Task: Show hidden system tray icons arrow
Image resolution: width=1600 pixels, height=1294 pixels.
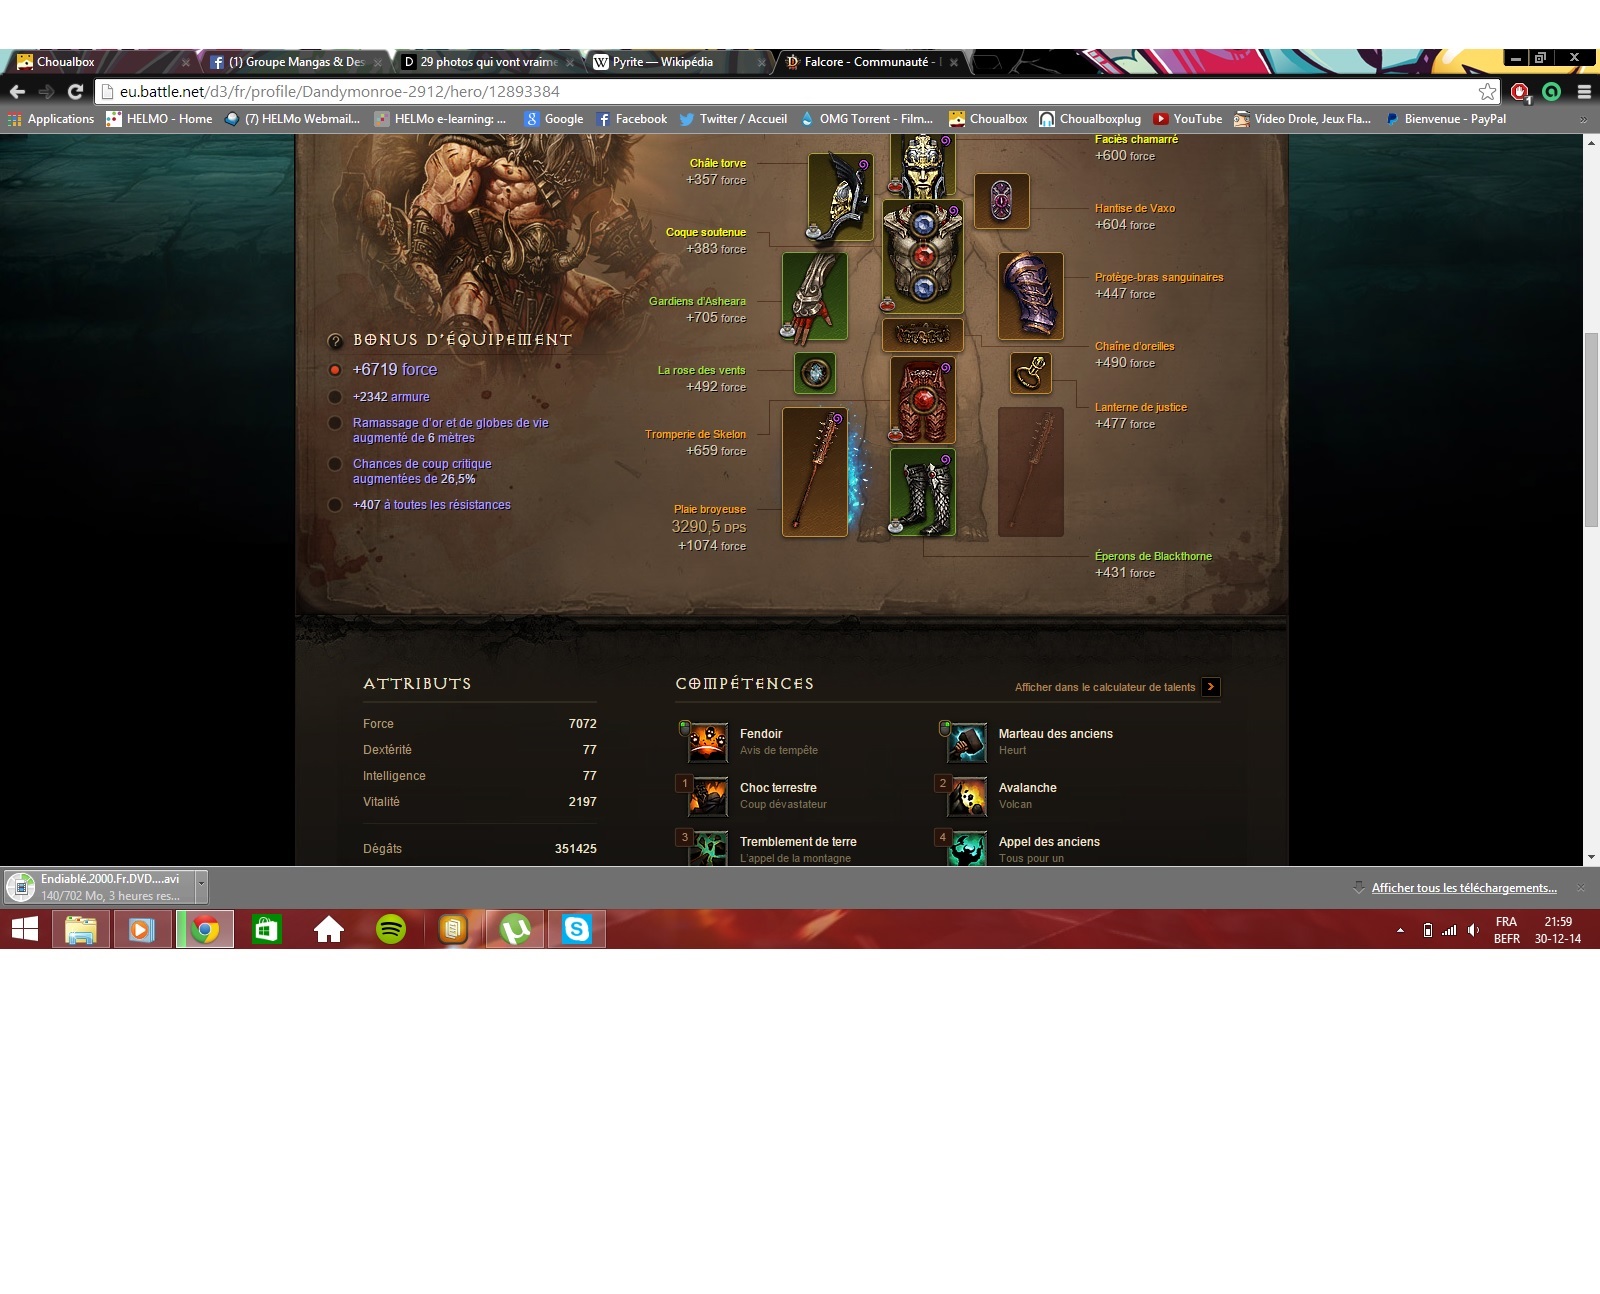Action: tap(1400, 930)
